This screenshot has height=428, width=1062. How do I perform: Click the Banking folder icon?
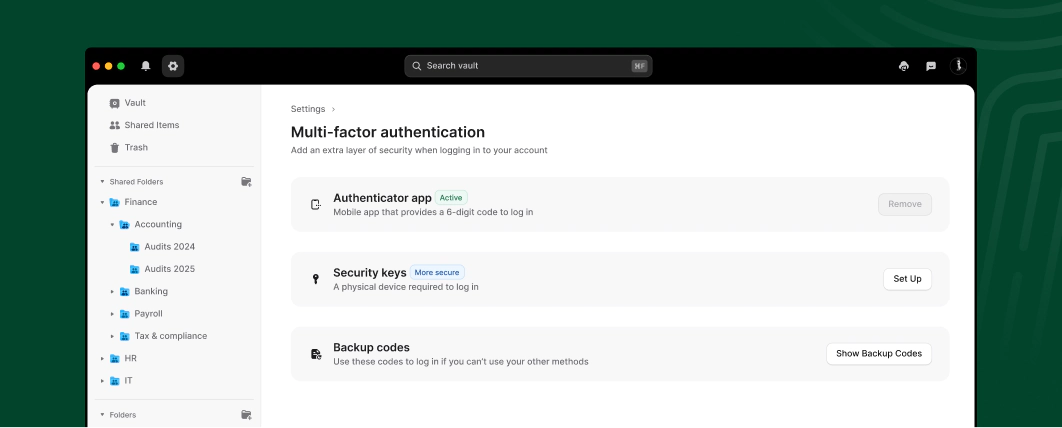(125, 292)
